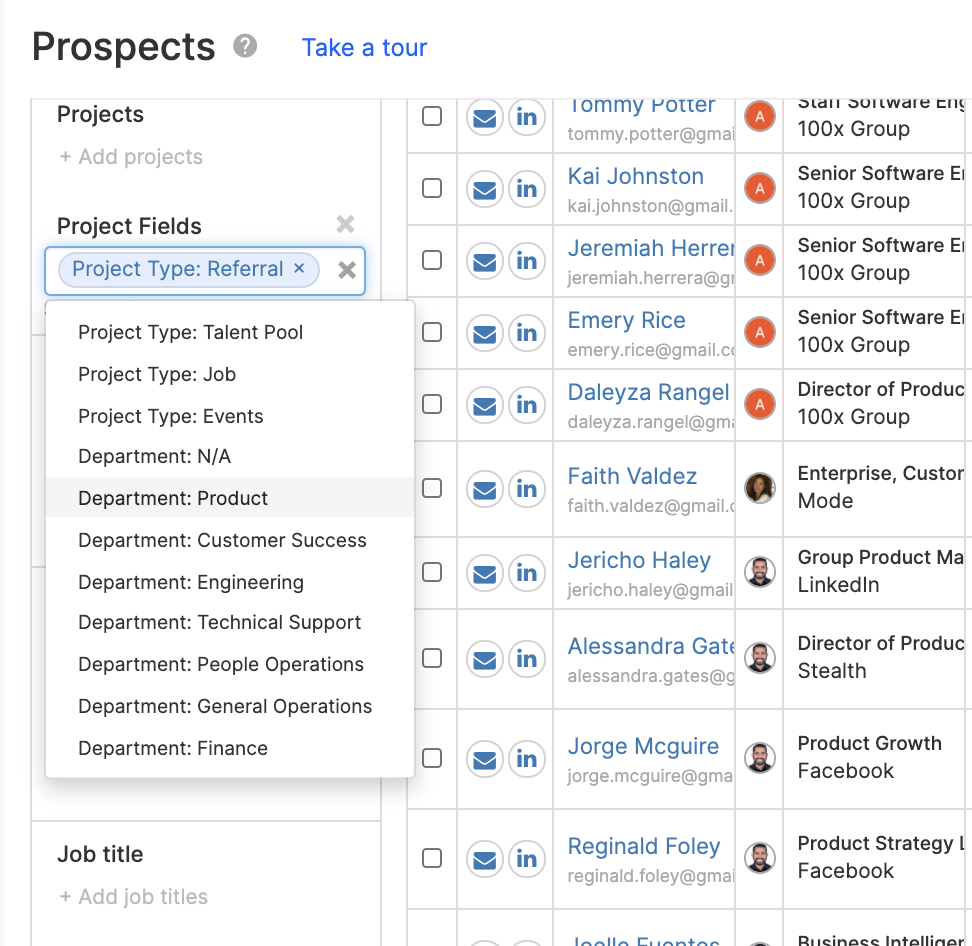Click the email icon for Faith Valdez

[x=484, y=489]
